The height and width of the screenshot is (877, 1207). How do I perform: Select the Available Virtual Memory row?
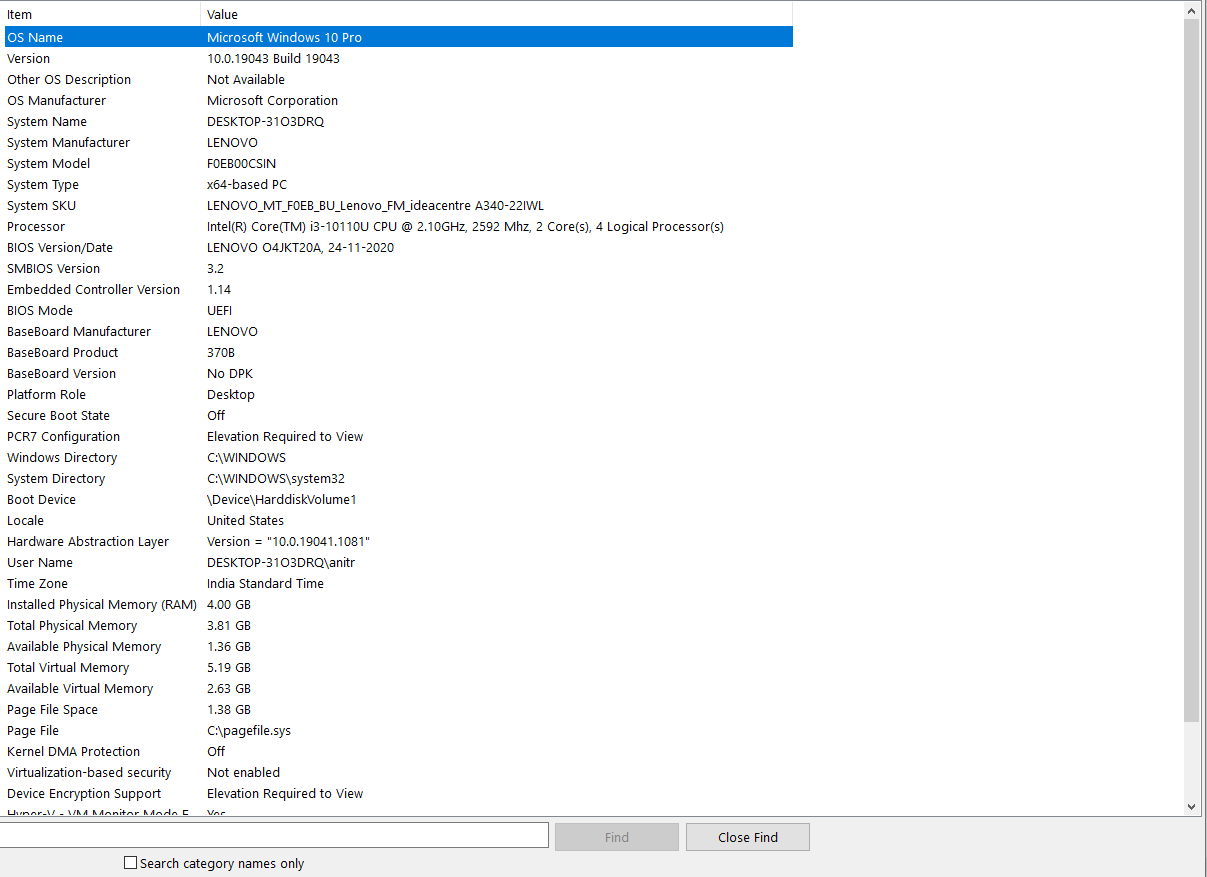[397, 688]
